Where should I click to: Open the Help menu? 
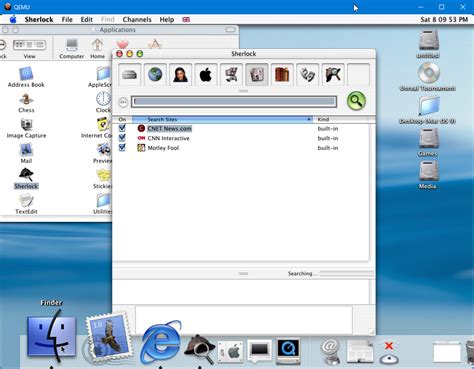click(167, 19)
